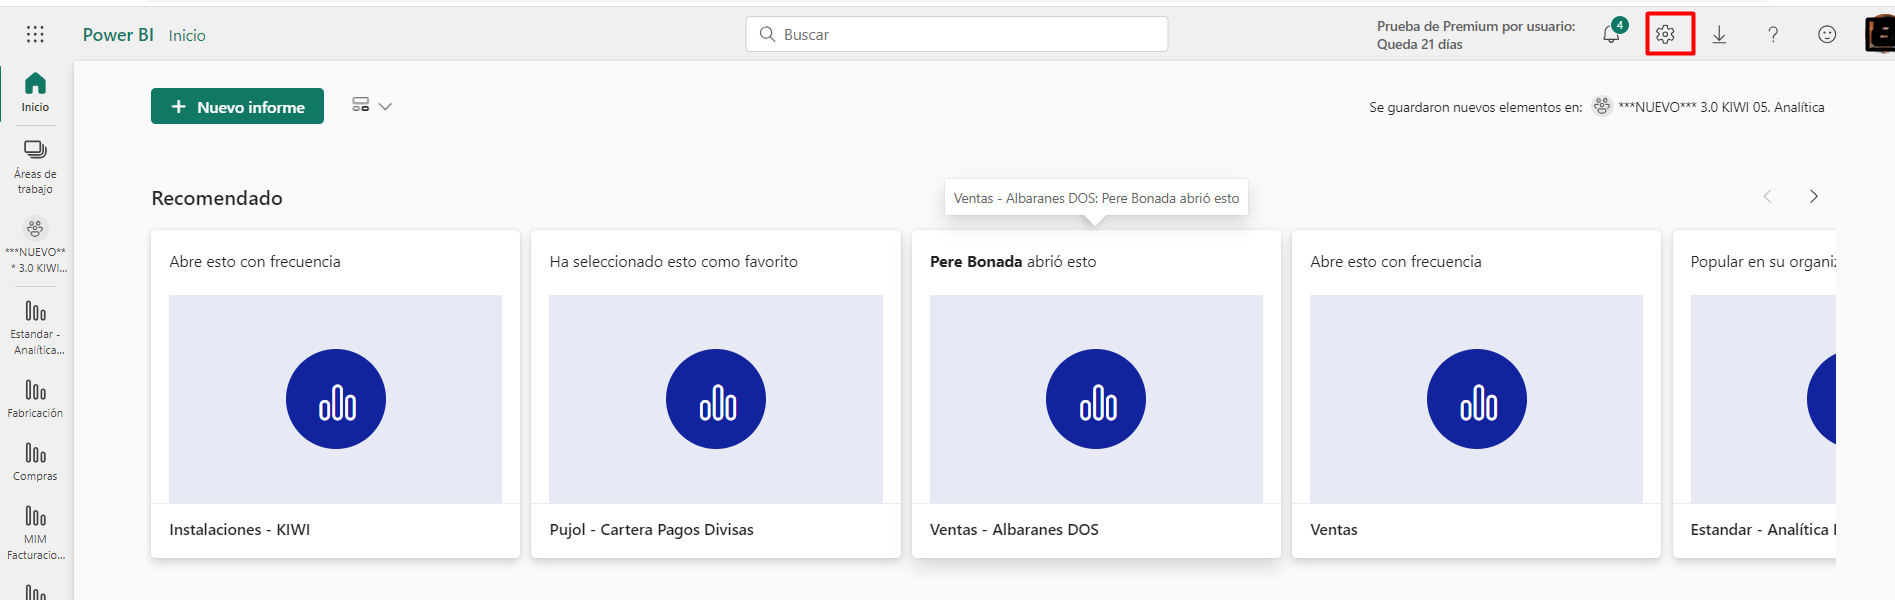Open the app launcher waffle menu
Image resolution: width=1895 pixels, height=600 pixels.
coord(35,35)
